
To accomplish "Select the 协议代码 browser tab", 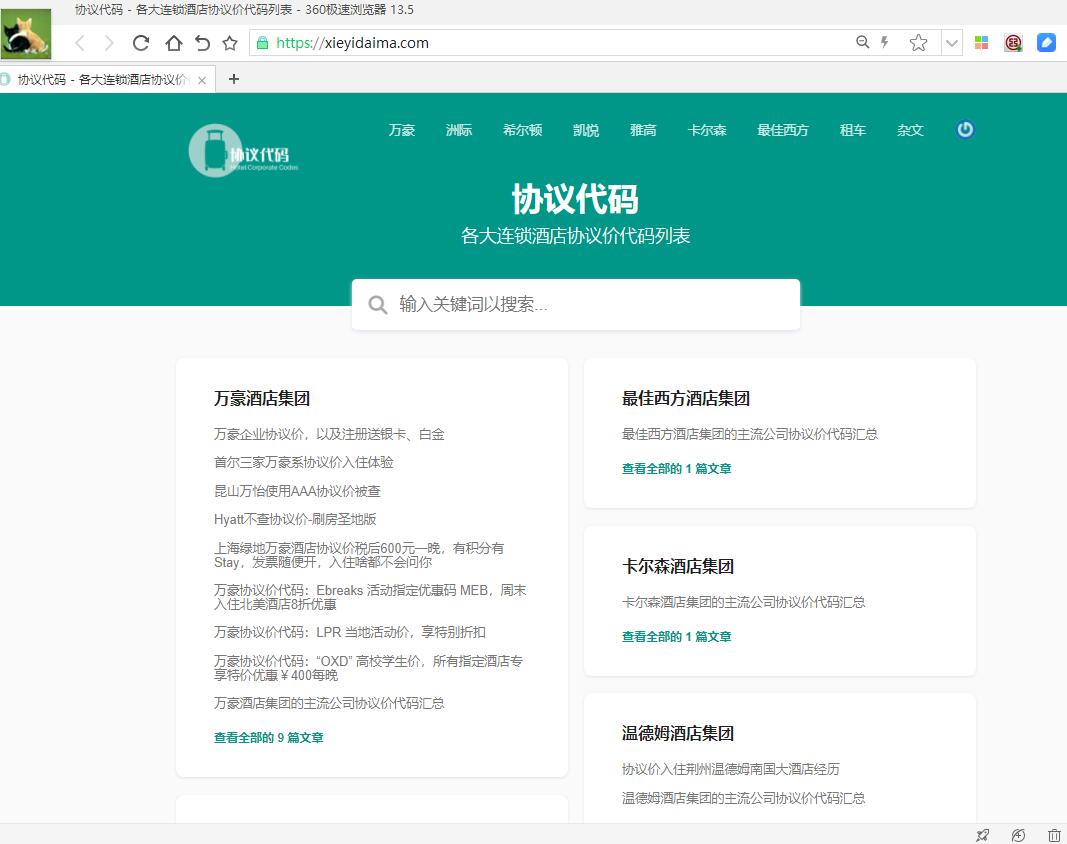I will coord(103,80).
